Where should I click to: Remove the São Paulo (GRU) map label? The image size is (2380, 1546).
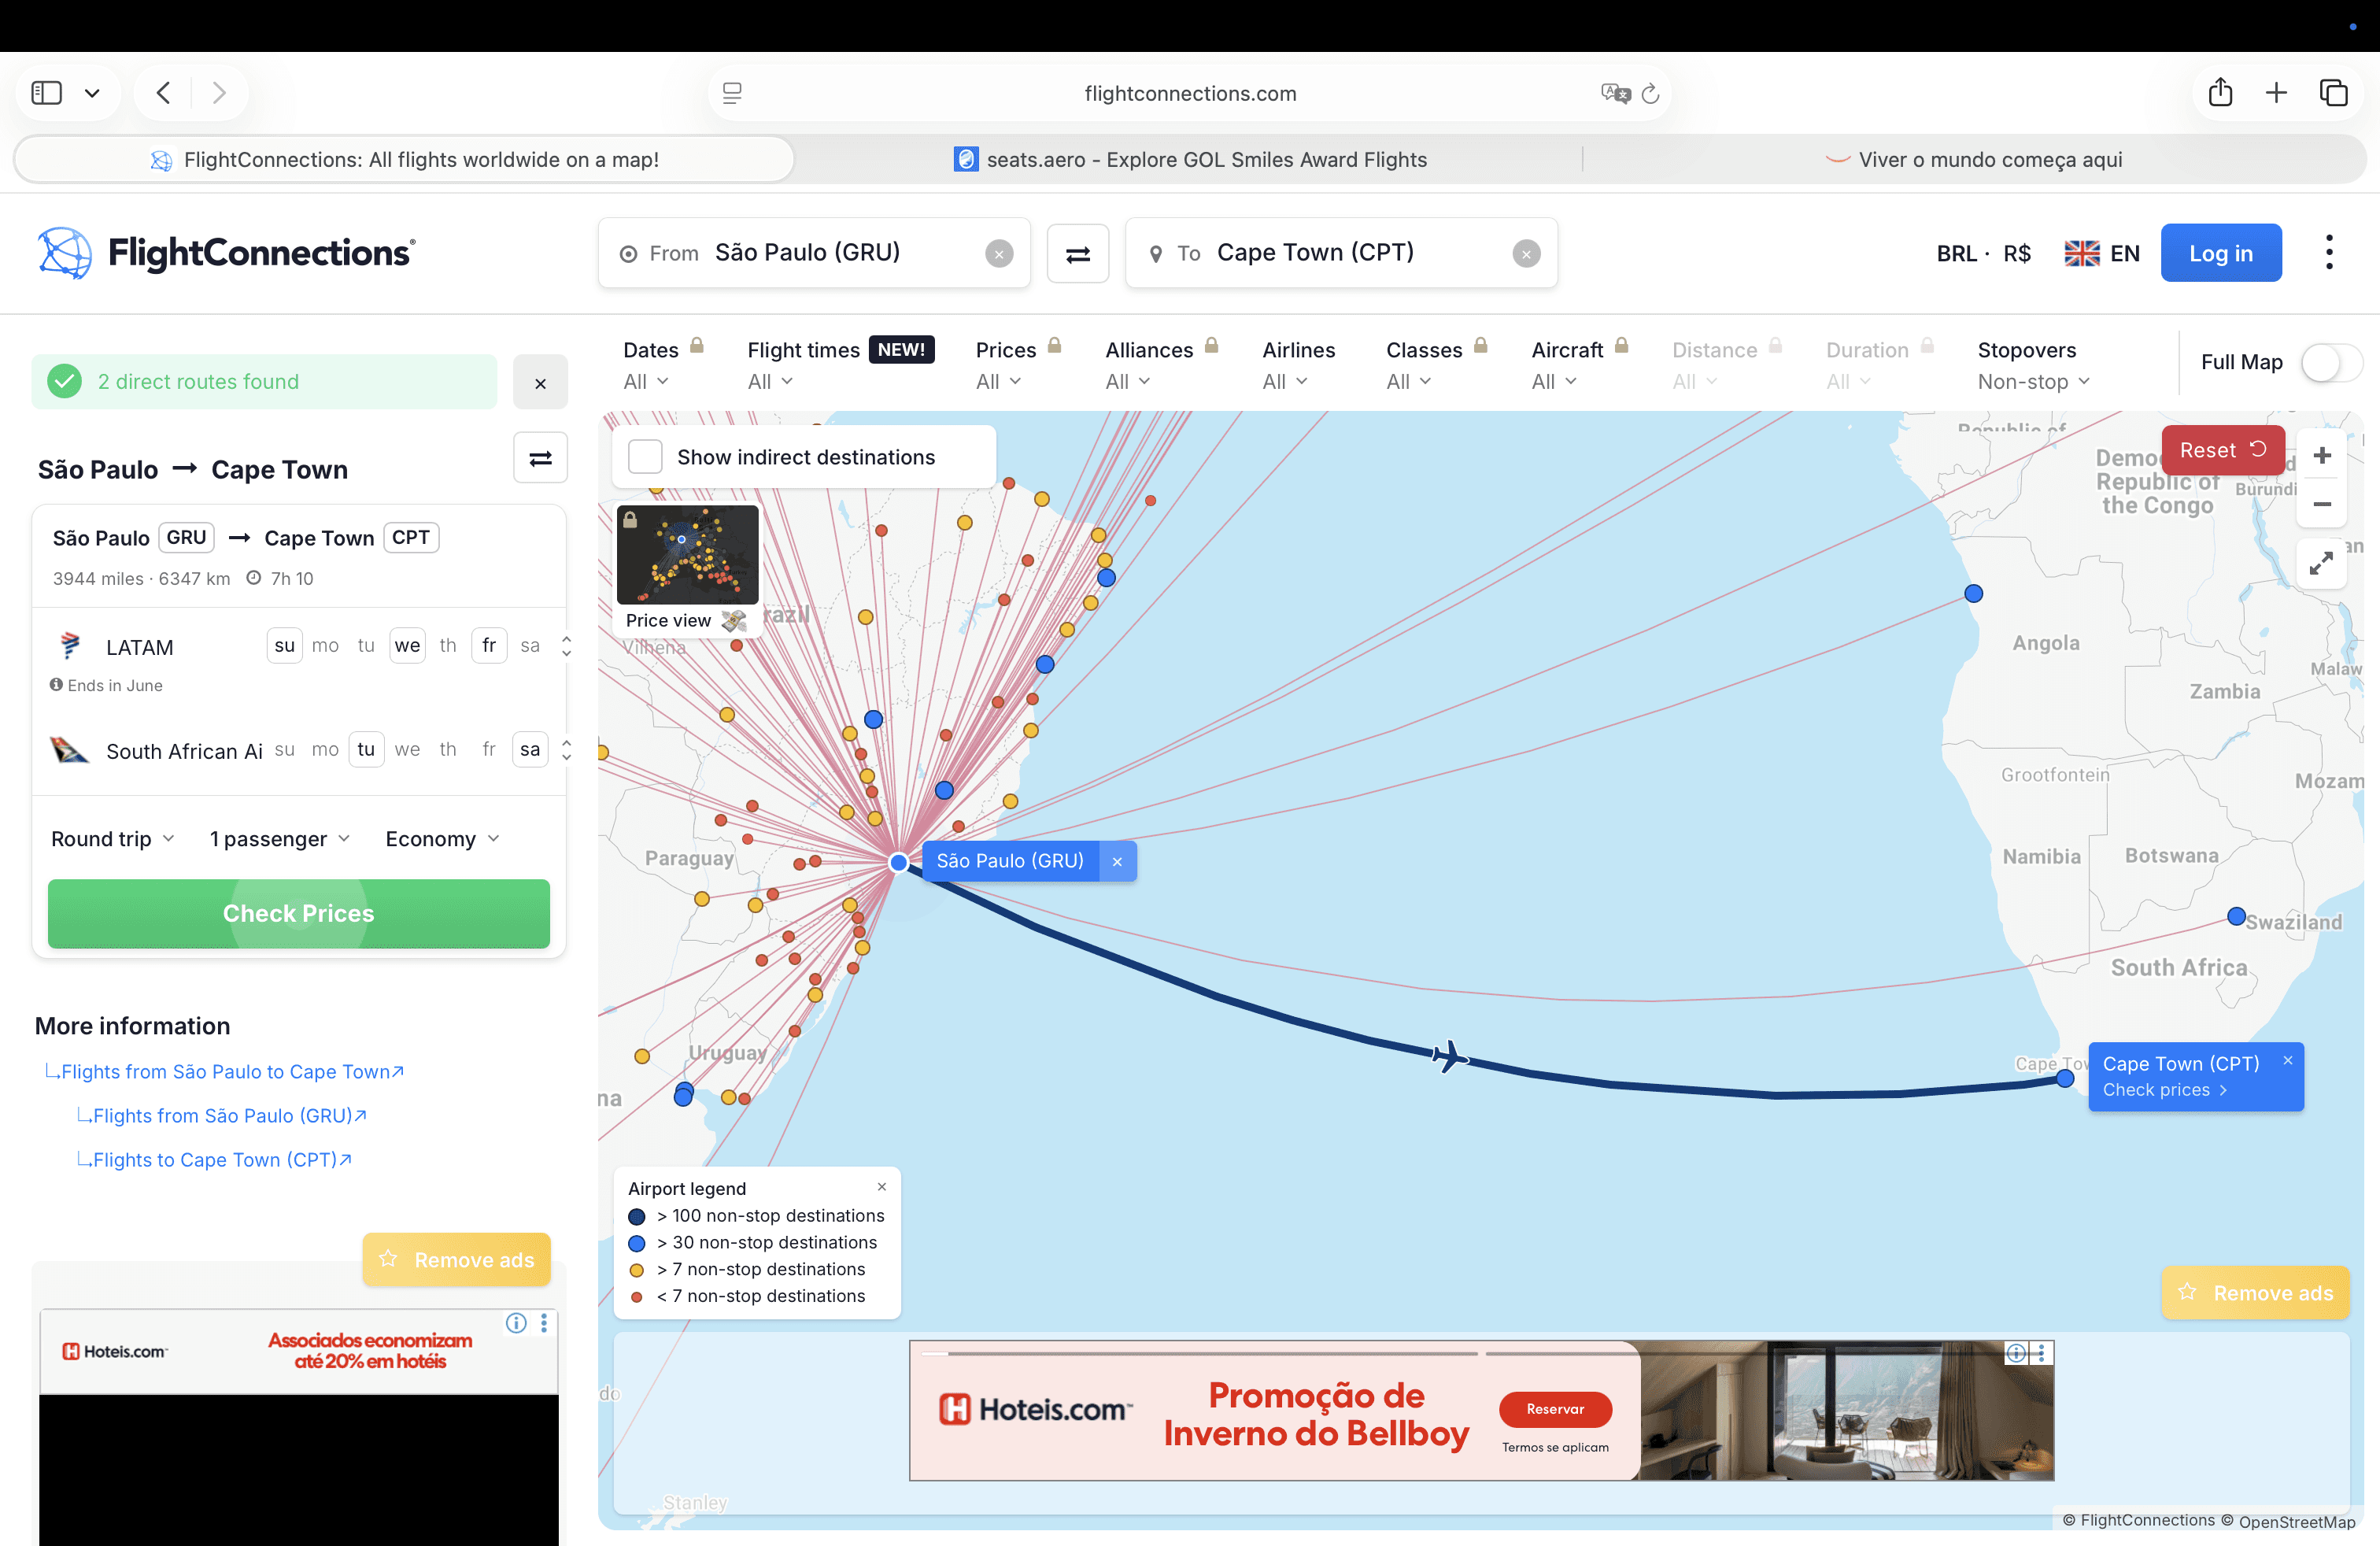(x=1117, y=861)
